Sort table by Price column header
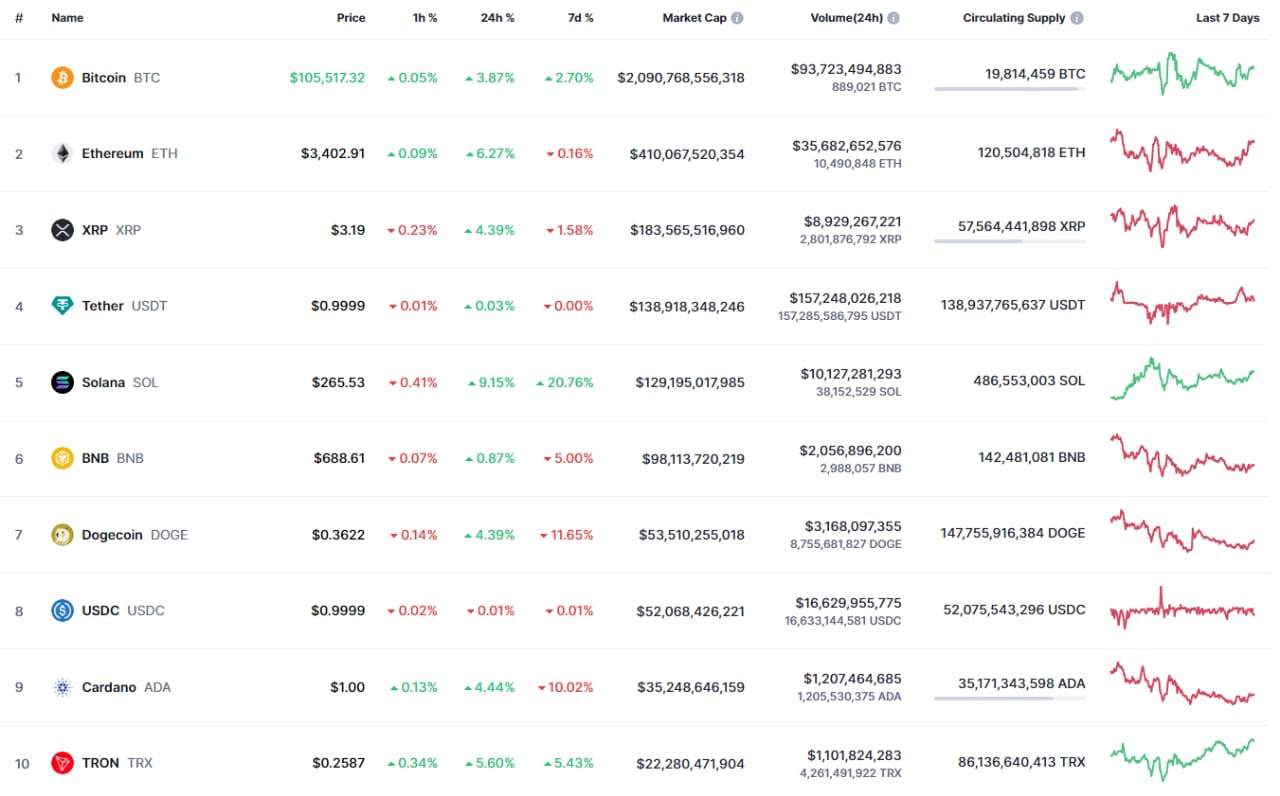Image resolution: width=1280 pixels, height=796 pixels. pyautogui.click(x=351, y=18)
